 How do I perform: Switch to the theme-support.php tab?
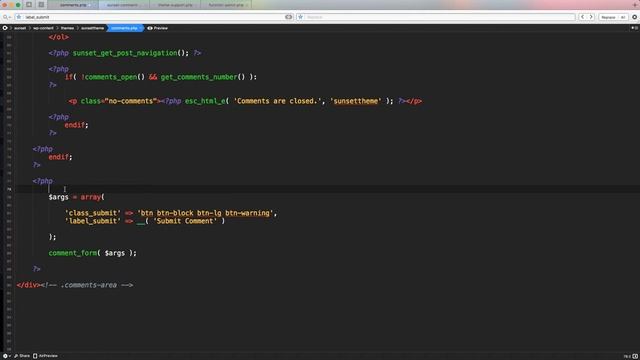[175, 5]
